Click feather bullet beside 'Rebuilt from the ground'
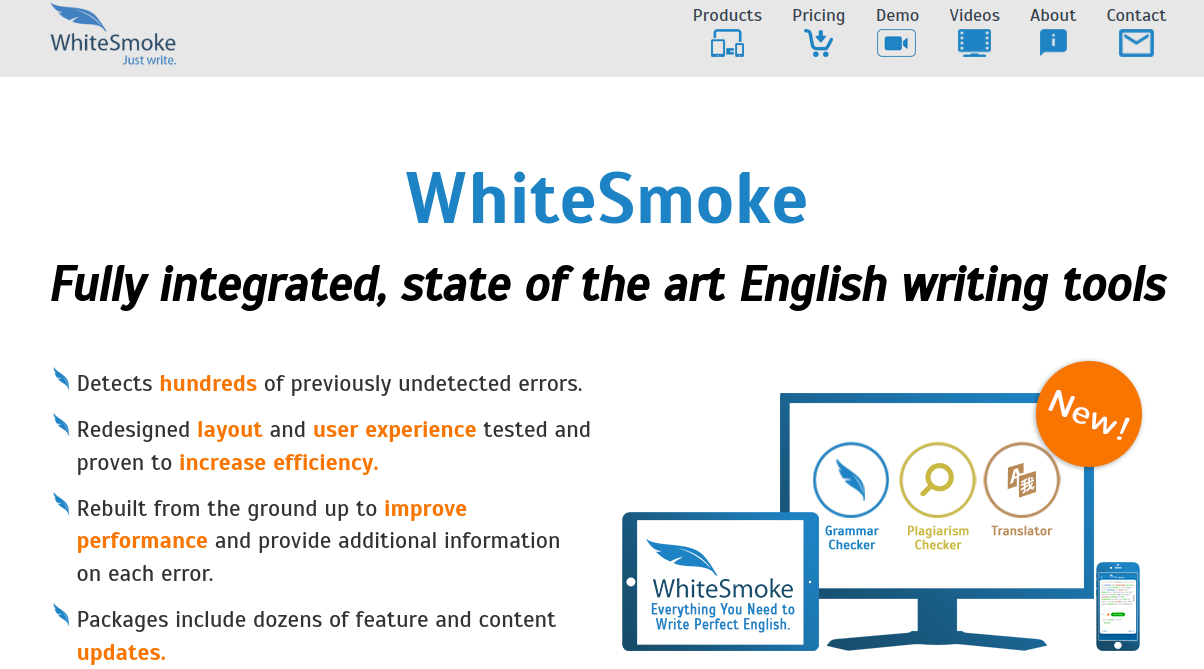 61,505
